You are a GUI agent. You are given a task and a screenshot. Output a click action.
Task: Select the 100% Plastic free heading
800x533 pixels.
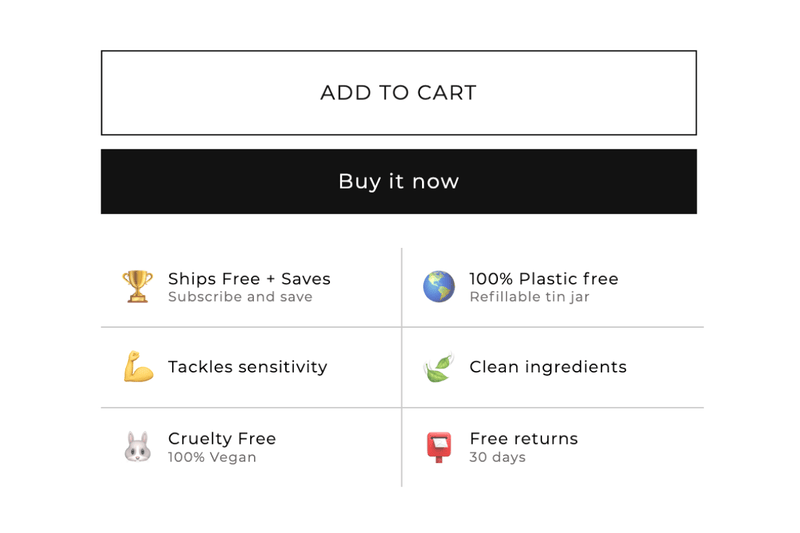[544, 279]
